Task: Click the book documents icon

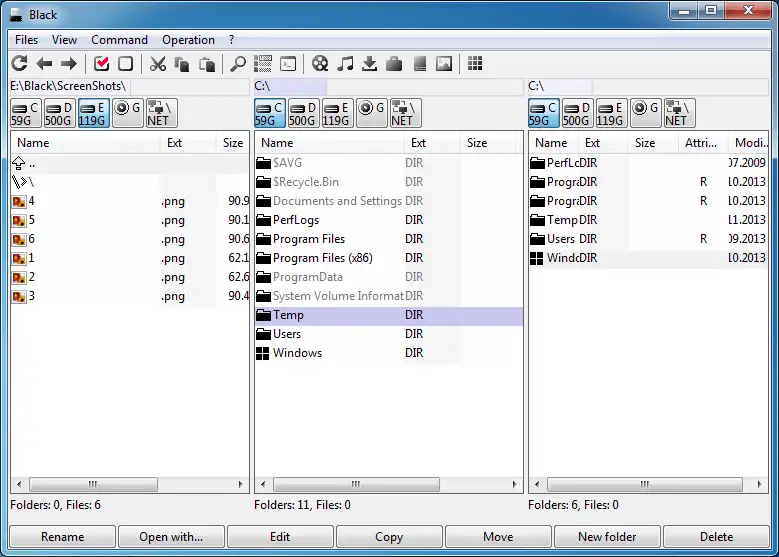Action: click(x=420, y=64)
